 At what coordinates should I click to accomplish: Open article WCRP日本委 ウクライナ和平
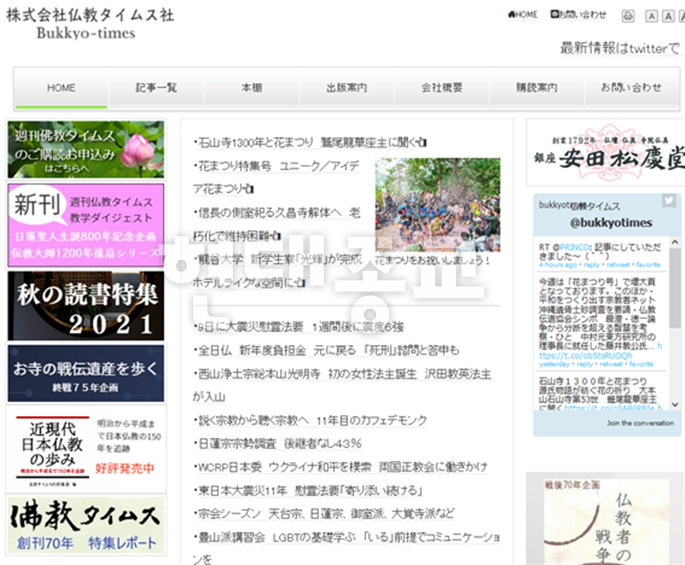coord(340,467)
